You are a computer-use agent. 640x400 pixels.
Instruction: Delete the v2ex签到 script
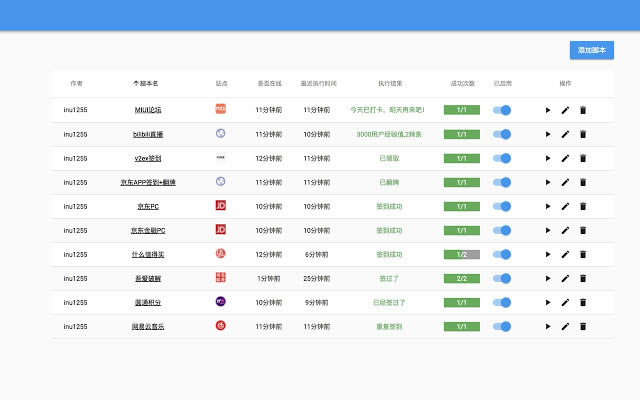(x=583, y=158)
